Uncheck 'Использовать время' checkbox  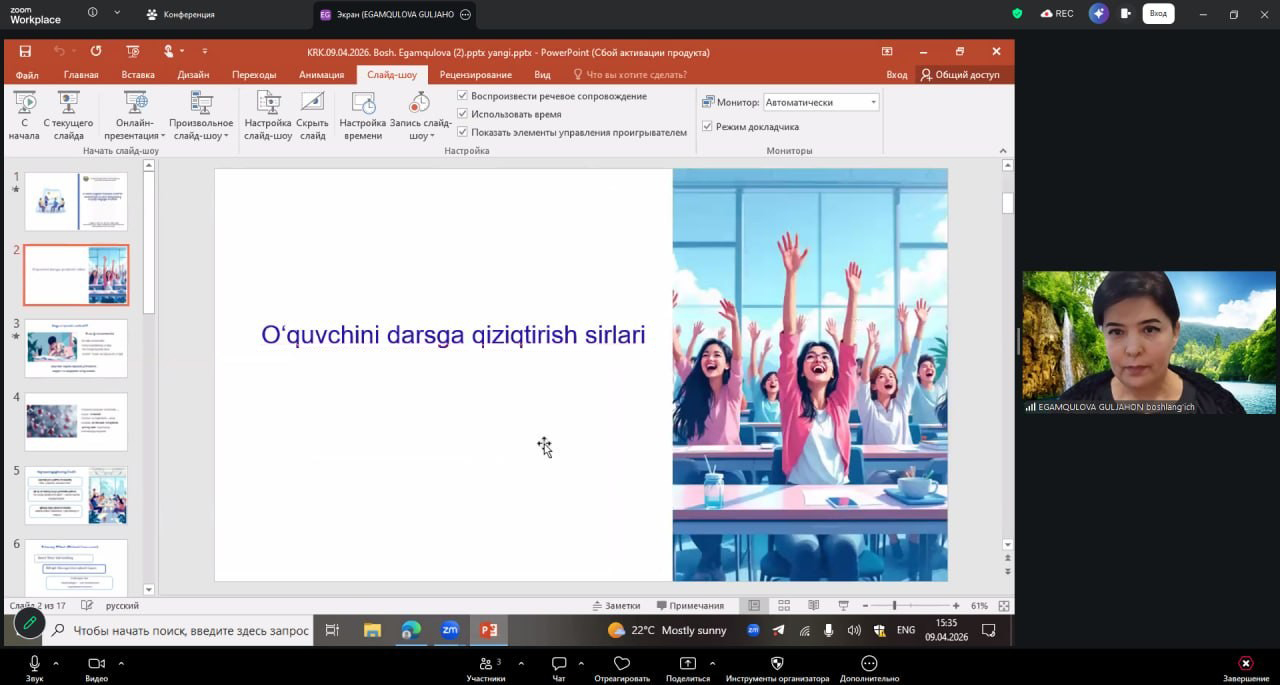click(463, 114)
